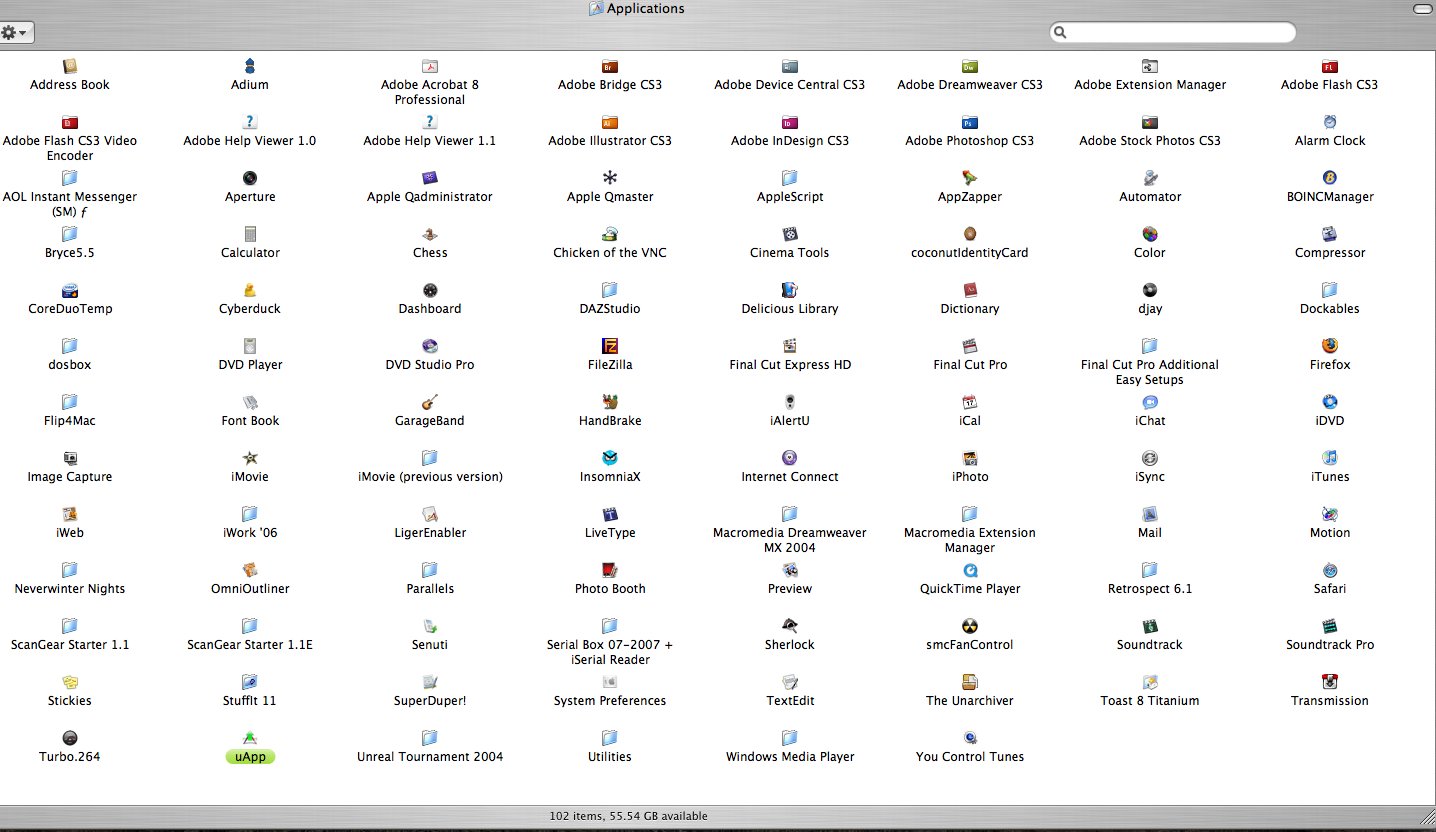The height and width of the screenshot is (832, 1436).
Task: Click the Internet Connect label
Action: click(790, 477)
